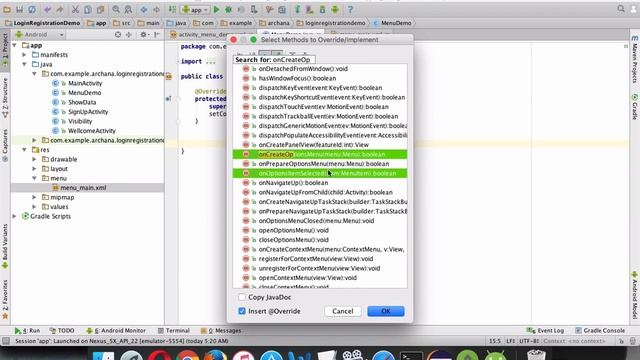Select onPrepareOptionsMenu method row
The height and width of the screenshot is (360, 640).
point(320,164)
